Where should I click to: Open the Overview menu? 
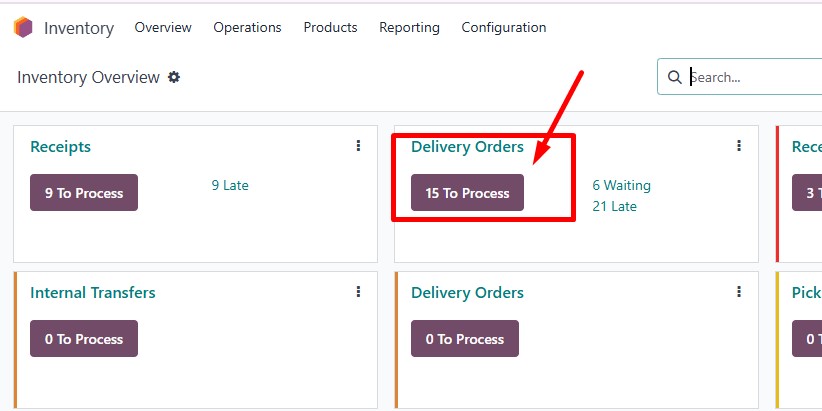coord(163,27)
